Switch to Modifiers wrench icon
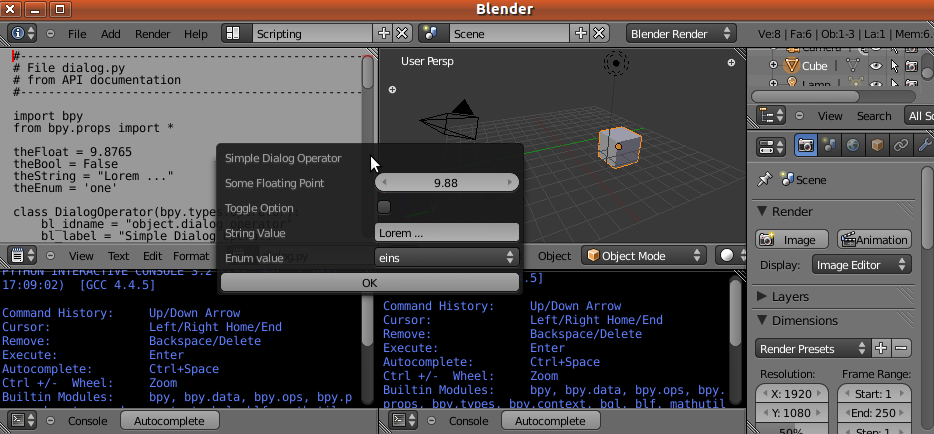 pyautogui.click(x=924, y=146)
